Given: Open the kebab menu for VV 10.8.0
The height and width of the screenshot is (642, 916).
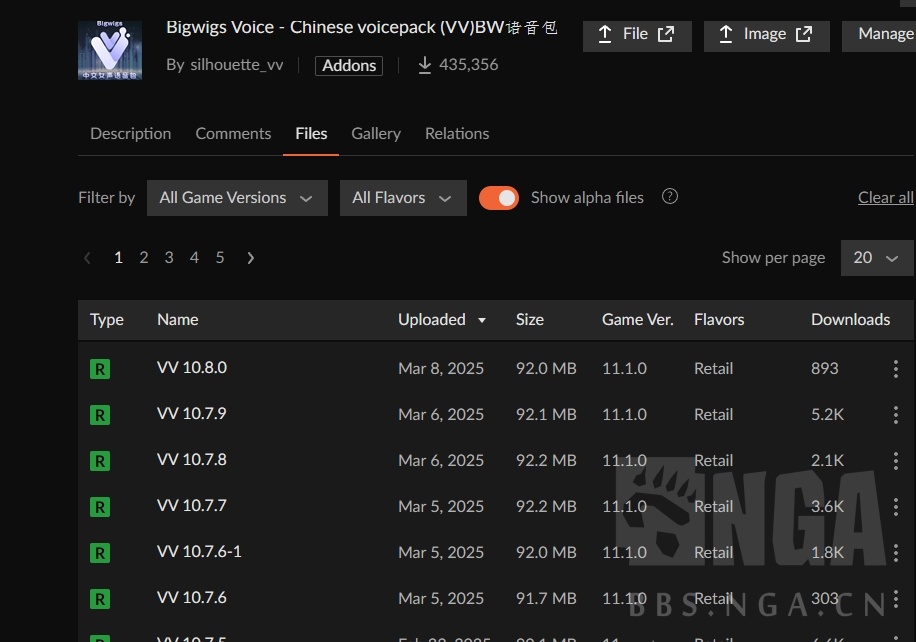Looking at the screenshot, I should (896, 368).
